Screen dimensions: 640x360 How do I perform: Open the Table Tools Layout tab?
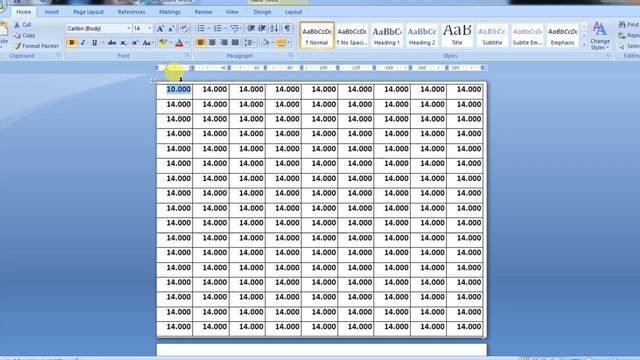click(293, 12)
